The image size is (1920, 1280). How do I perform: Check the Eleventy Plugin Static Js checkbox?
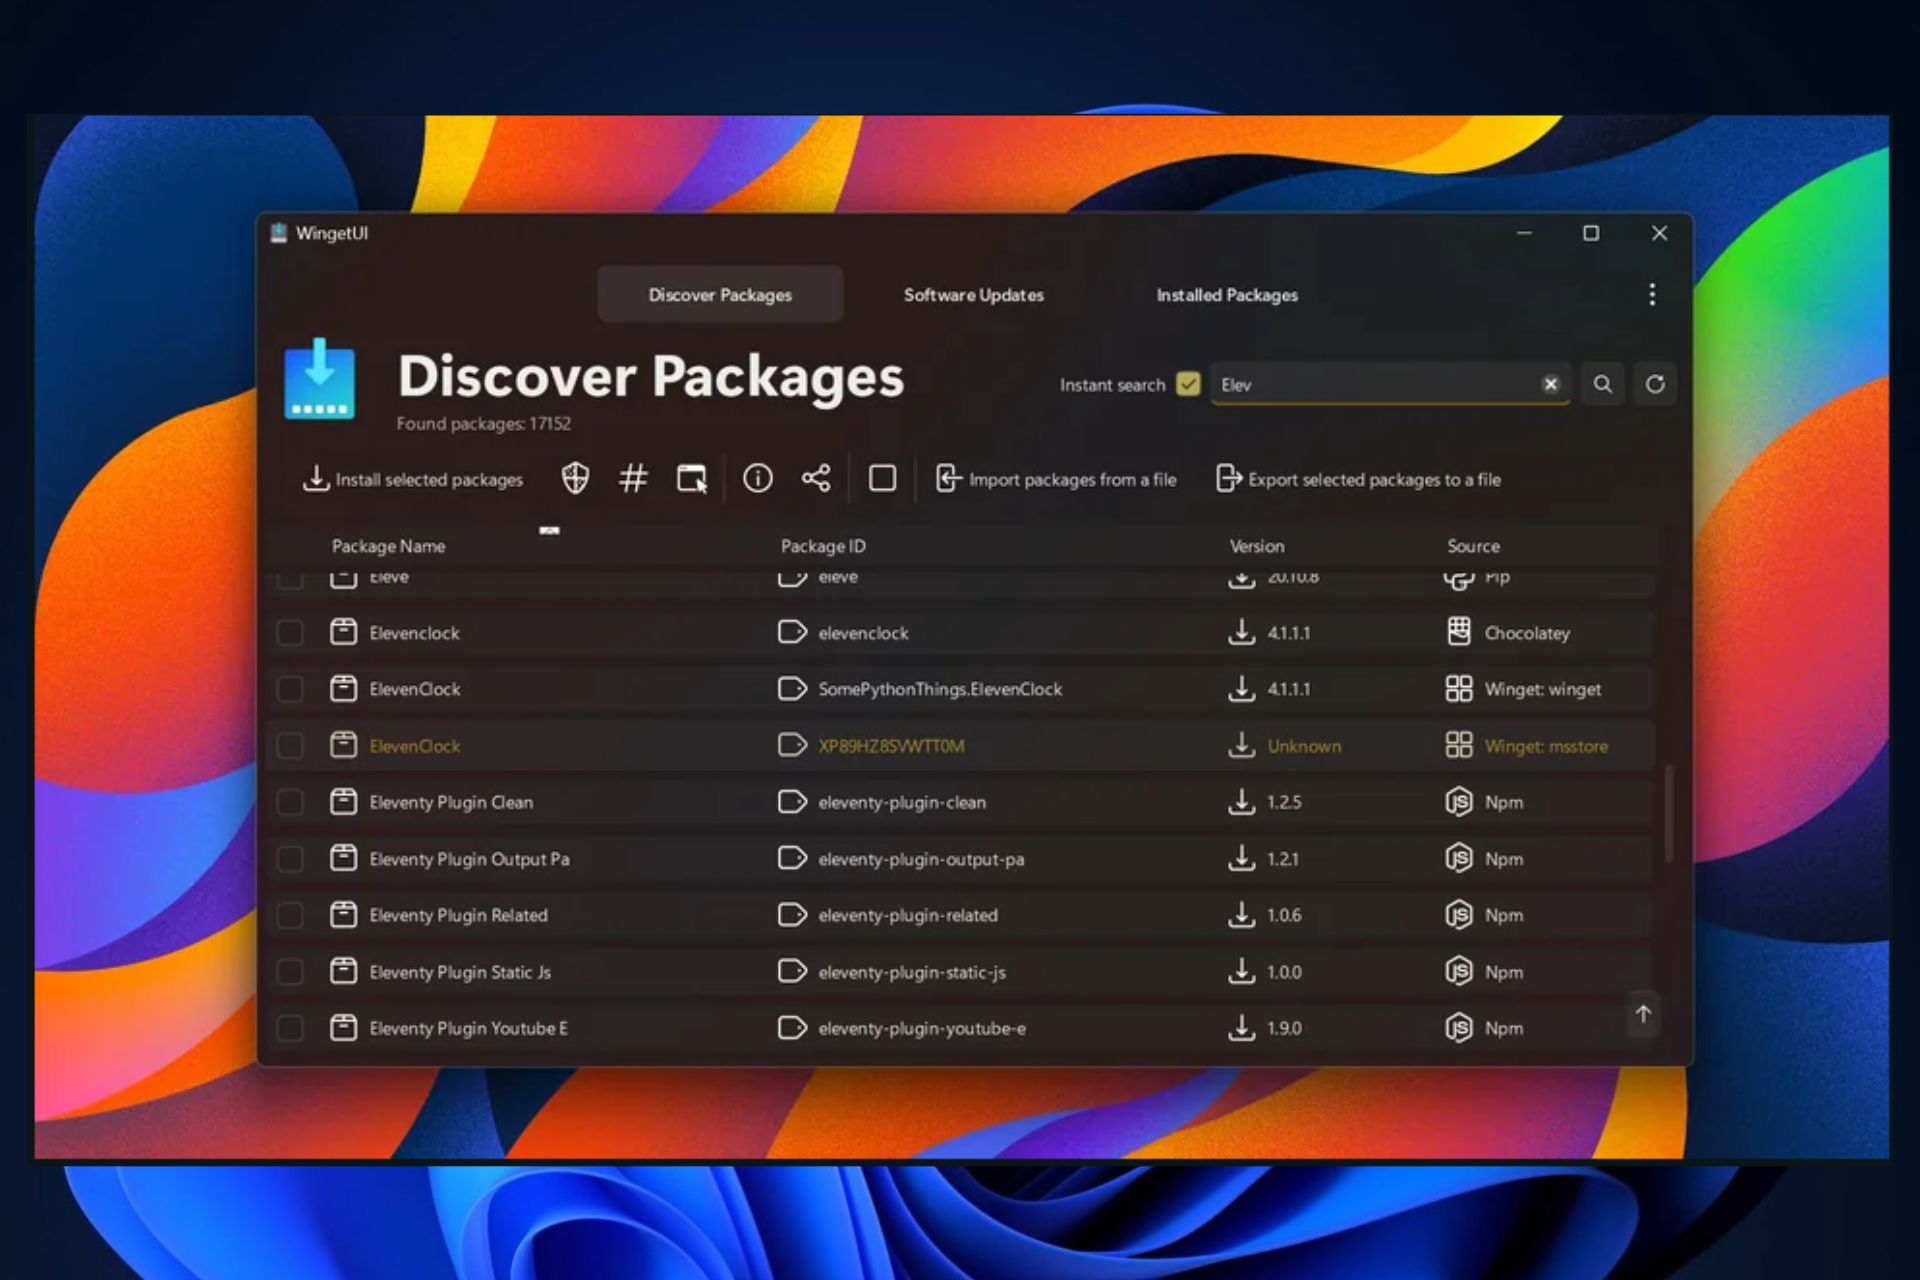[x=290, y=971]
